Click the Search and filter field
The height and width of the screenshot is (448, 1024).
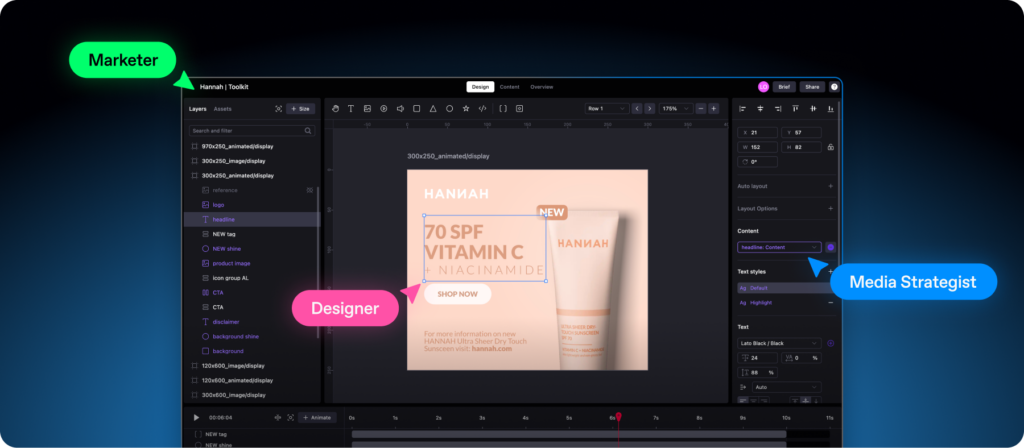pyautogui.click(x=252, y=131)
